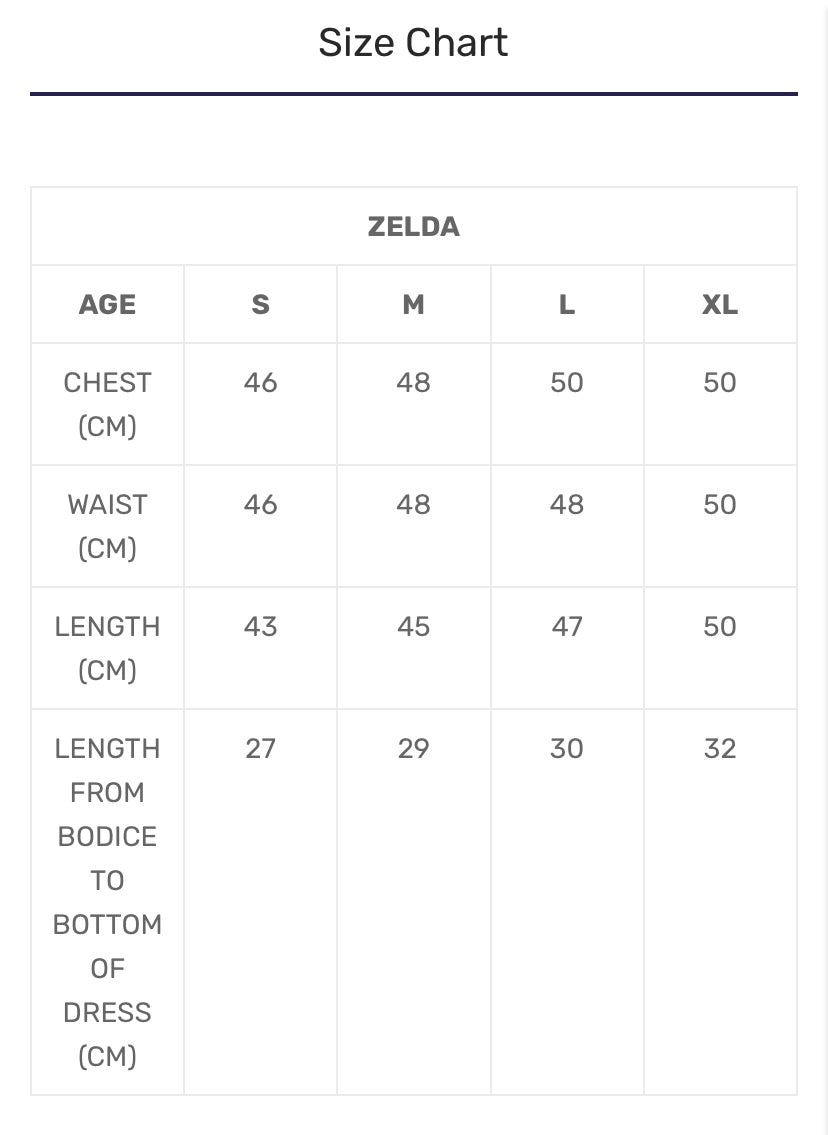Click the Size Chart heading
The image size is (828, 1135).
(413, 43)
